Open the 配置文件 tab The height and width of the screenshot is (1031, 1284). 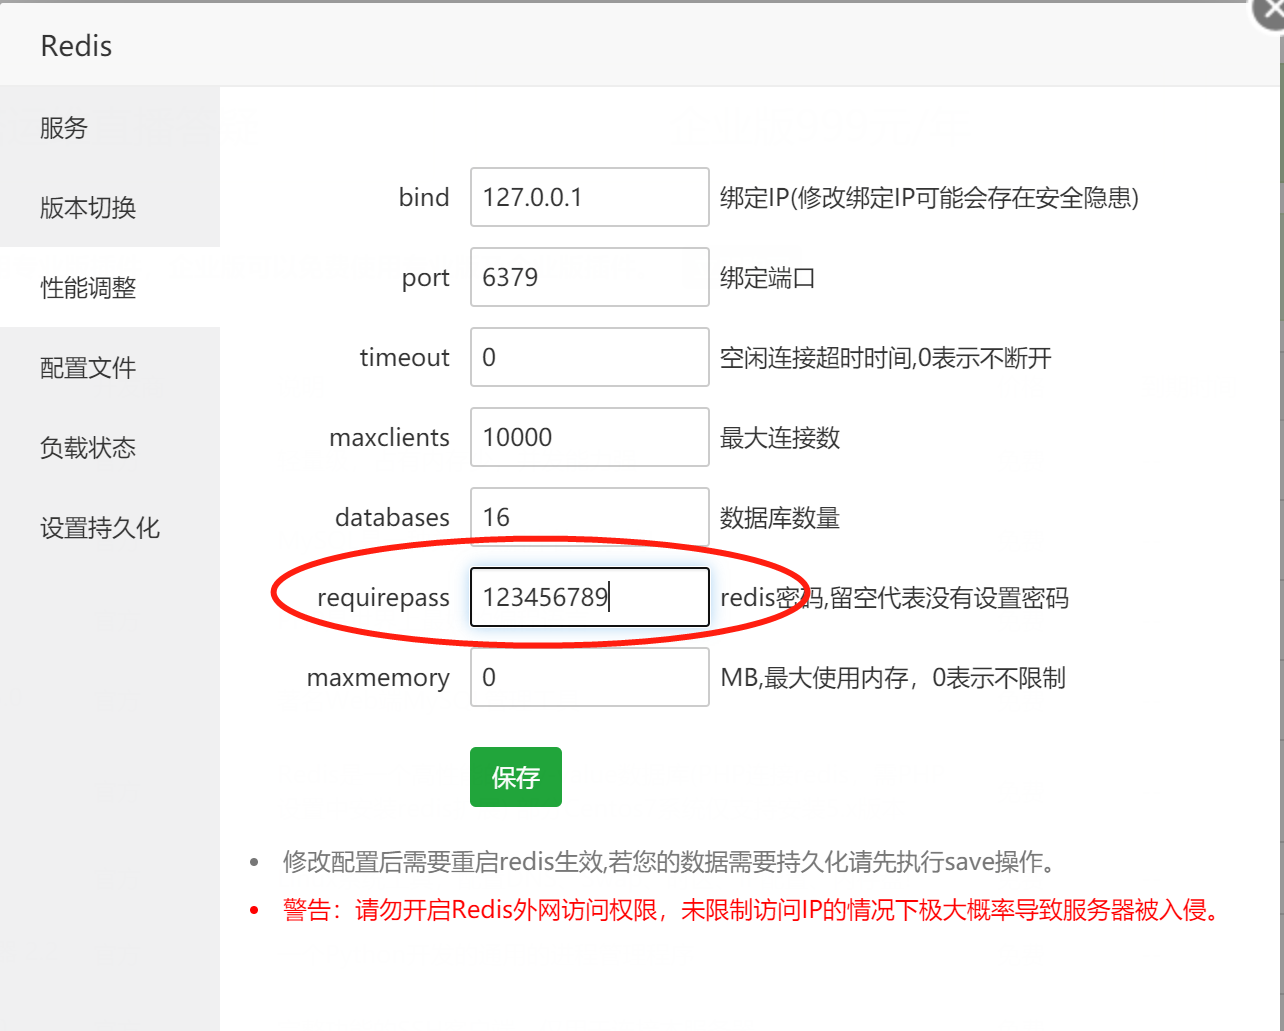point(109,367)
